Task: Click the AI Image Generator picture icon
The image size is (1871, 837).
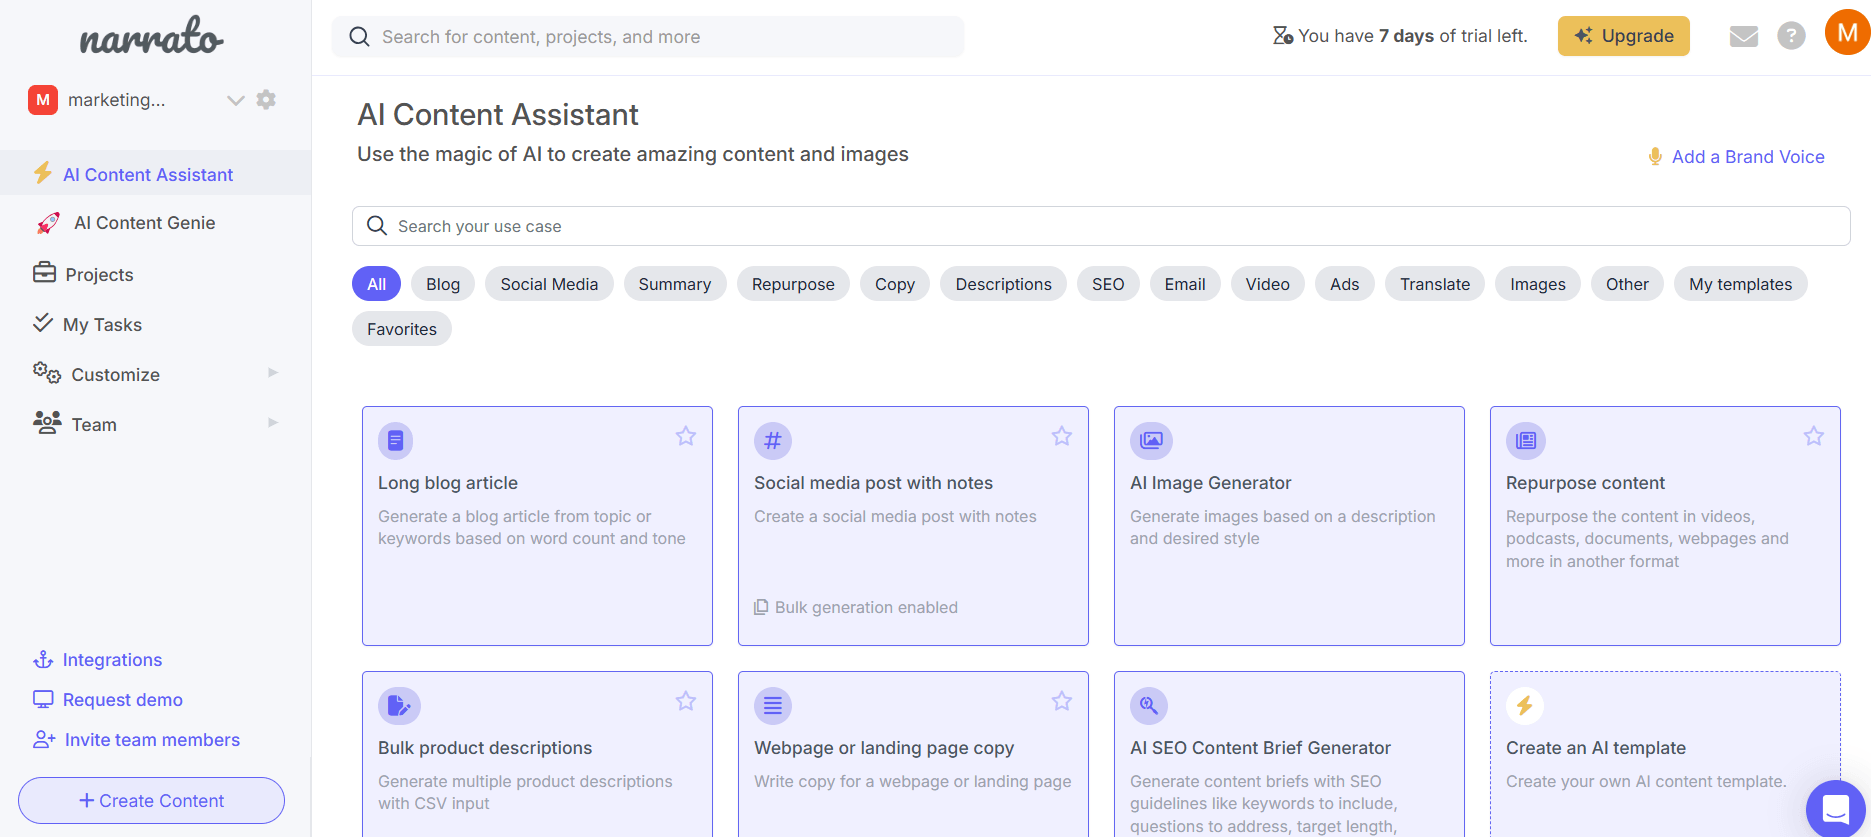Action: pos(1152,440)
